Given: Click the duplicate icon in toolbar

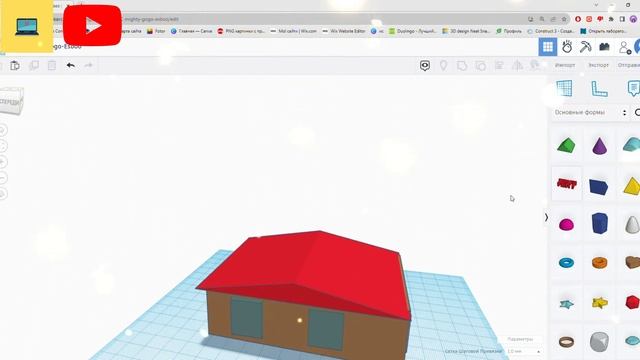Looking at the screenshot, I should [x=34, y=65].
